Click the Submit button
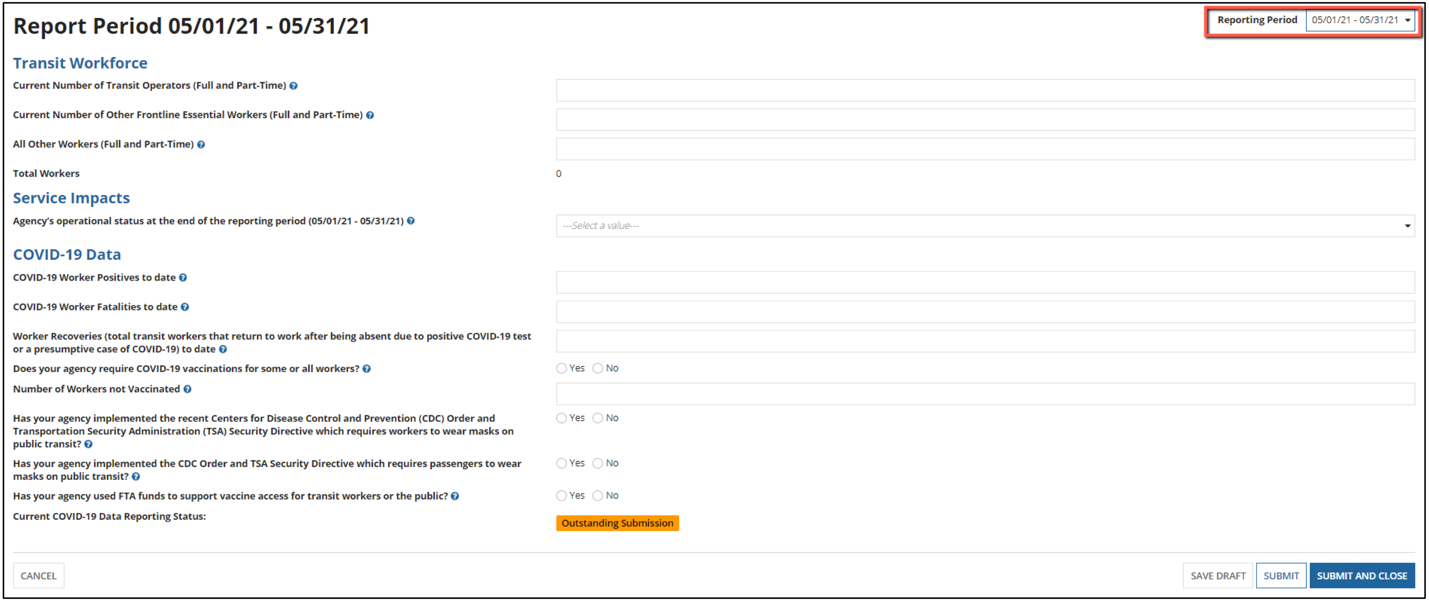 (1280, 576)
